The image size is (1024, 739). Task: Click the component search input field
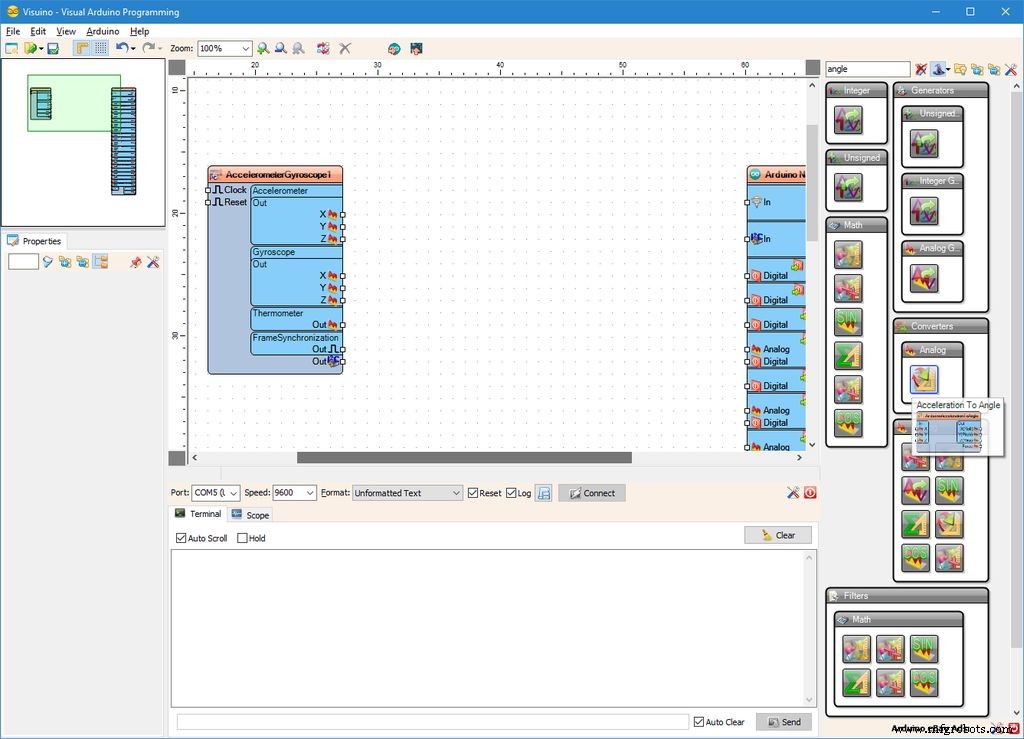pos(866,69)
